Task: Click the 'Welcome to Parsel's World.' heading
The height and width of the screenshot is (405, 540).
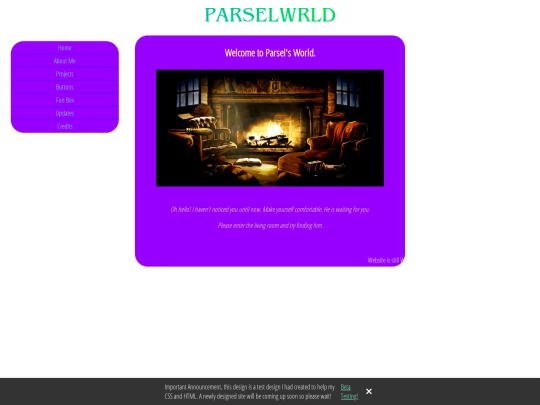Action: click(x=270, y=53)
